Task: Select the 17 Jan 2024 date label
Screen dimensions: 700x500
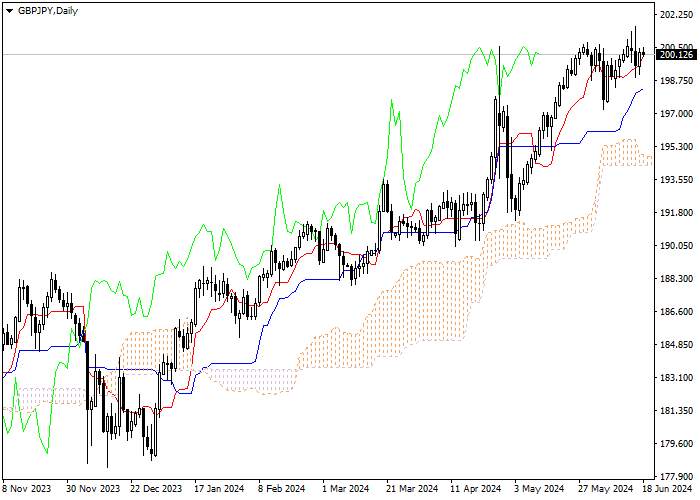Action: (219, 488)
